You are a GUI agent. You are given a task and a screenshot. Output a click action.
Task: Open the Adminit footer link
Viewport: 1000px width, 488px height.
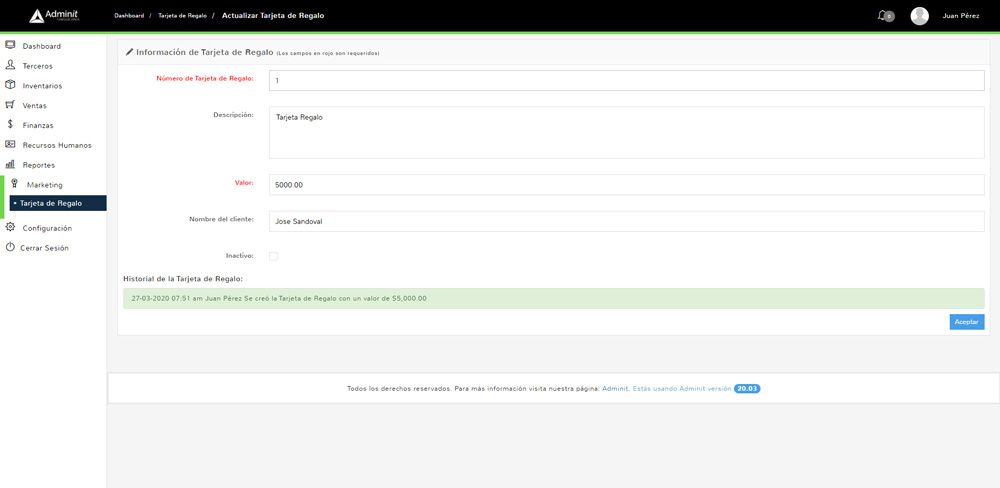click(615, 388)
